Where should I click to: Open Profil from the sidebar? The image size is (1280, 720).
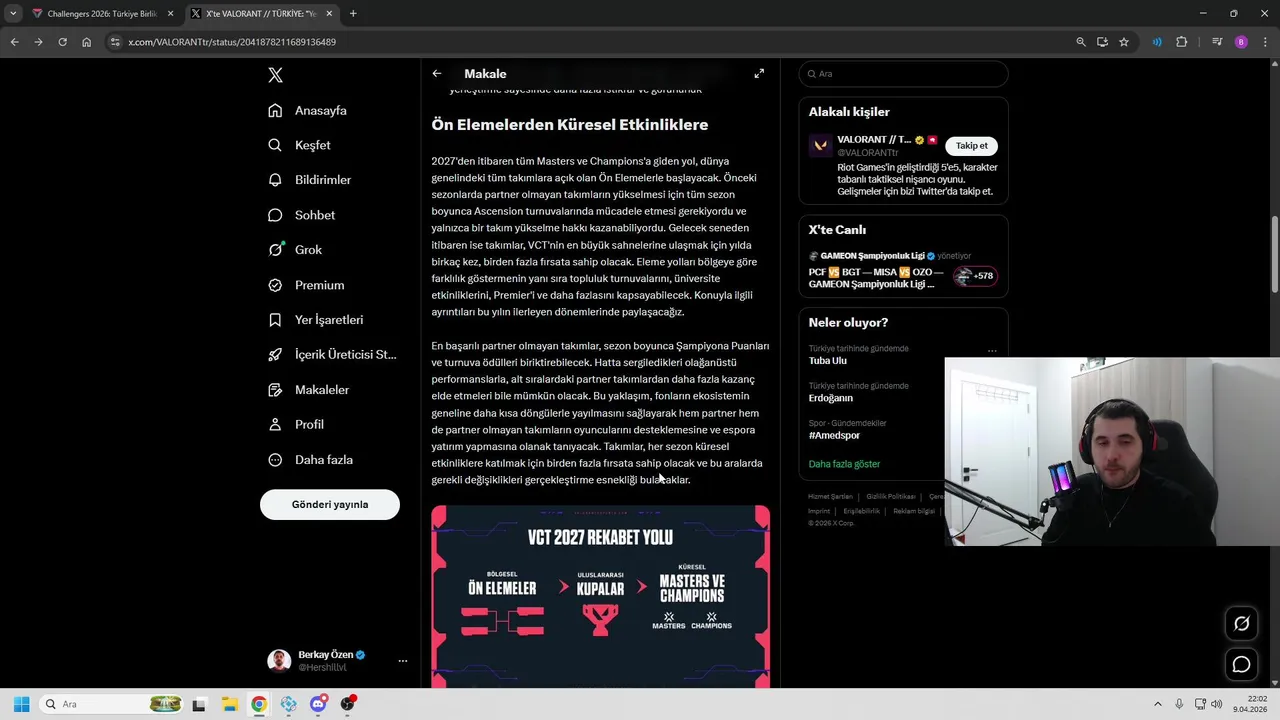297,424
